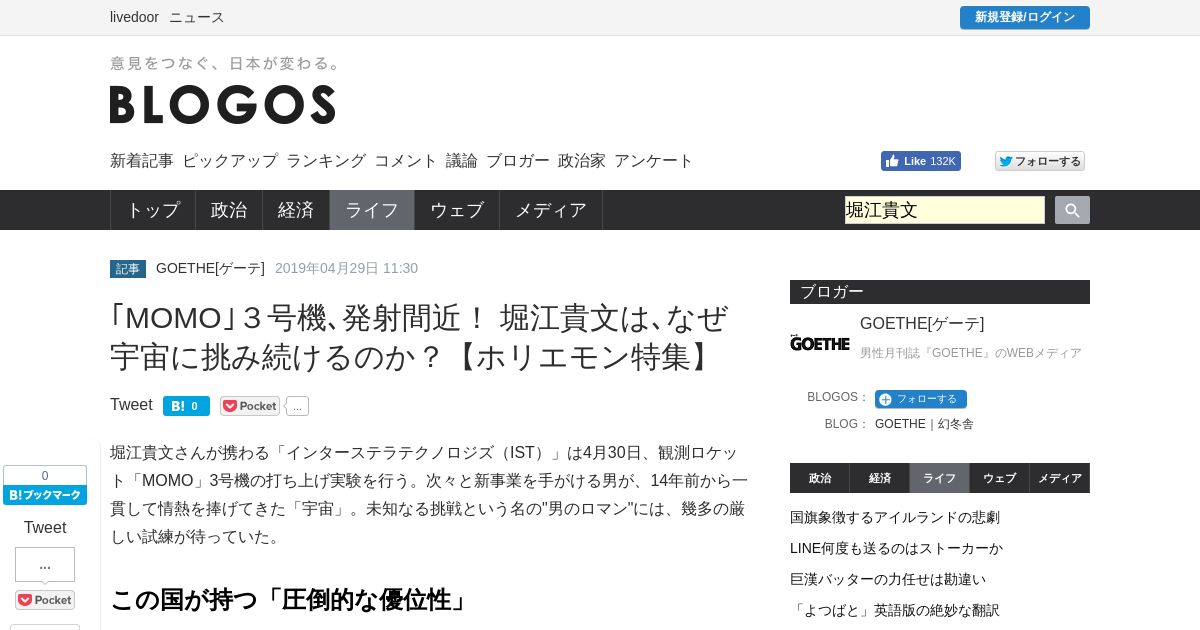Click the ブロガー panel header
The width and height of the screenshot is (1200, 630).
(x=940, y=292)
